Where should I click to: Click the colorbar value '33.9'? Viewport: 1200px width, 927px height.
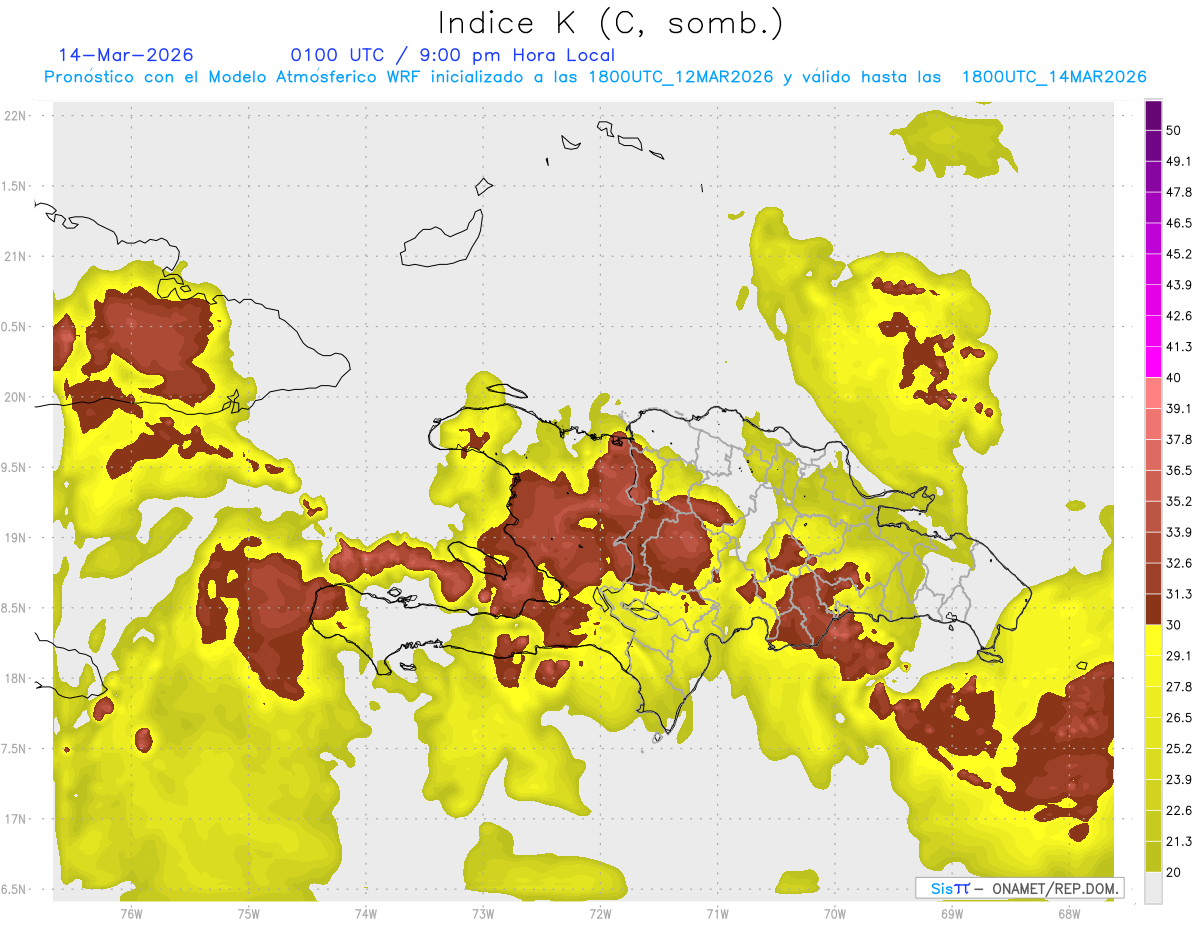click(x=1179, y=532)
